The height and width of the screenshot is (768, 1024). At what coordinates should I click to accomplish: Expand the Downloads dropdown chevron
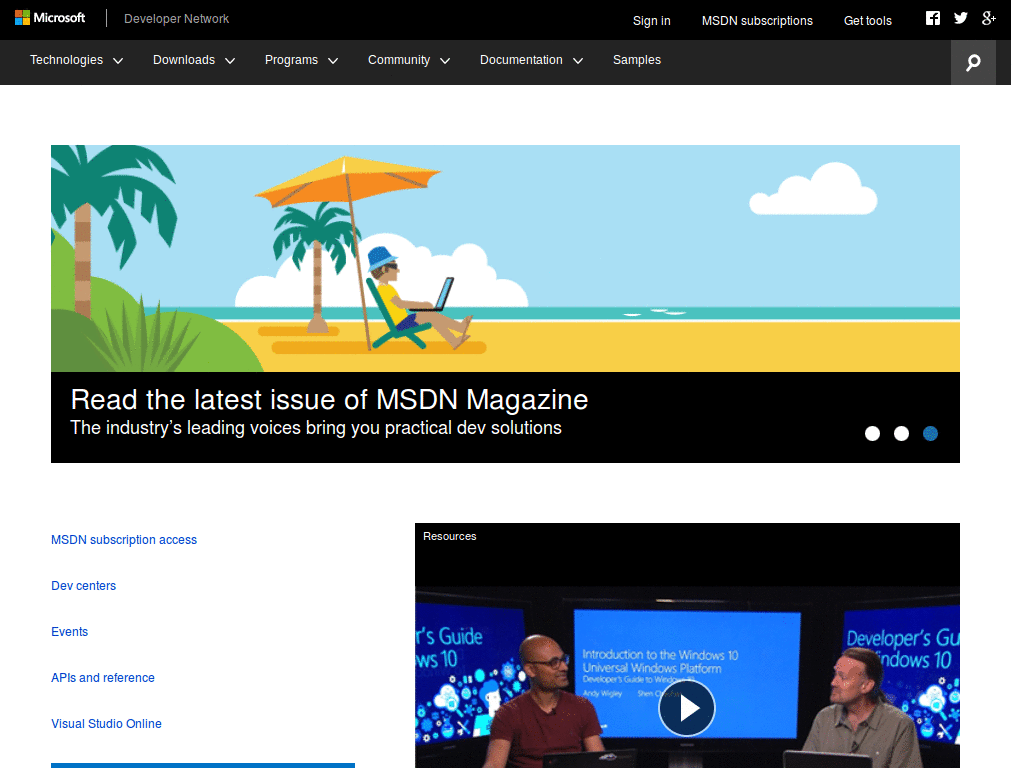[230, 61]
